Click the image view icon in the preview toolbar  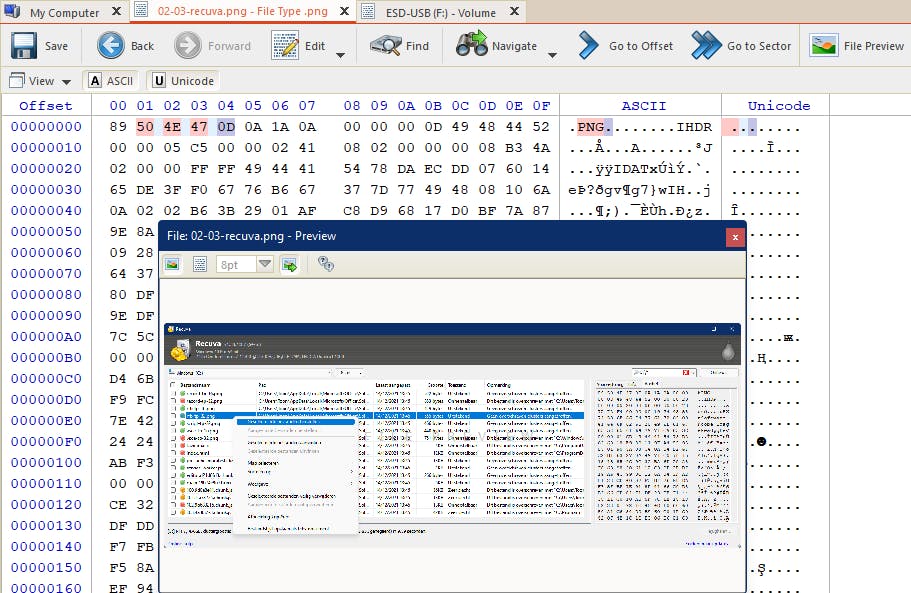tap(172, 264)
